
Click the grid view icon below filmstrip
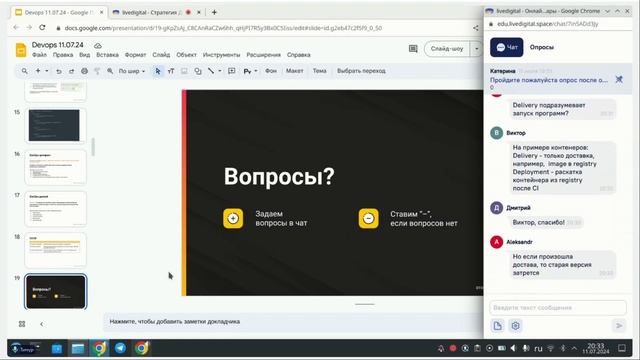tap(22, 324)
